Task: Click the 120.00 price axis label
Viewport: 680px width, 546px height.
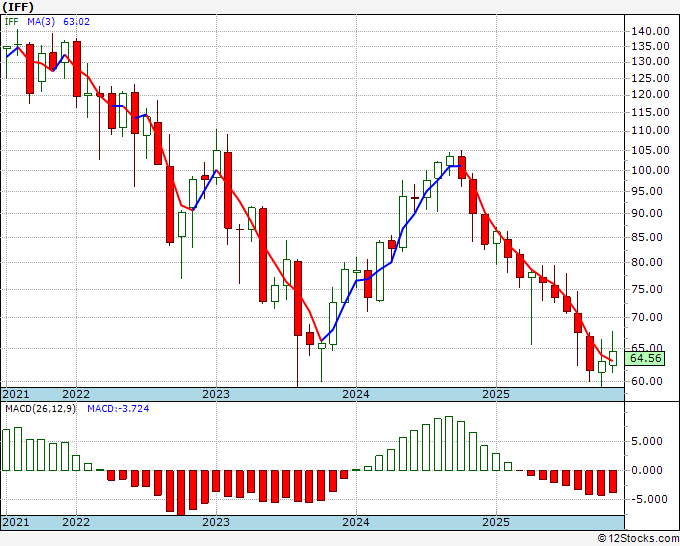Action: point(650,95)
